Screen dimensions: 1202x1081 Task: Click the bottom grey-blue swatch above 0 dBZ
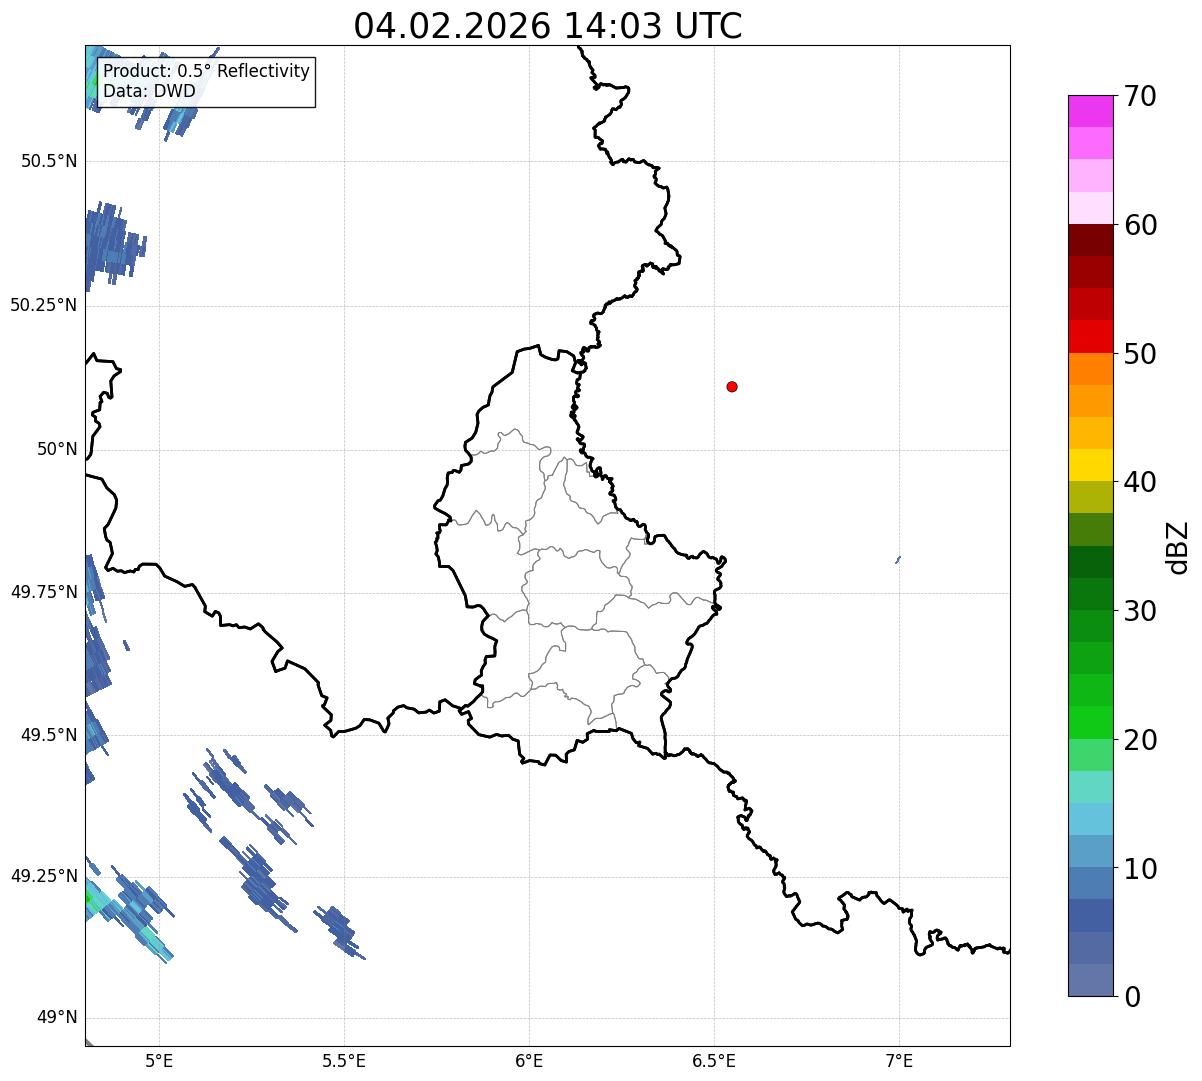tap(1090, 980)
